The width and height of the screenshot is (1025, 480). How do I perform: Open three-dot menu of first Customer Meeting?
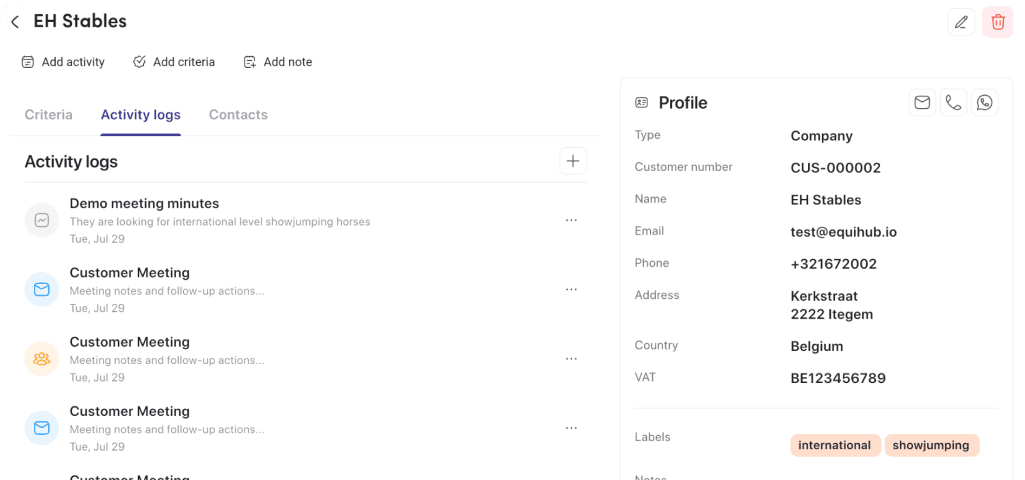571,290
